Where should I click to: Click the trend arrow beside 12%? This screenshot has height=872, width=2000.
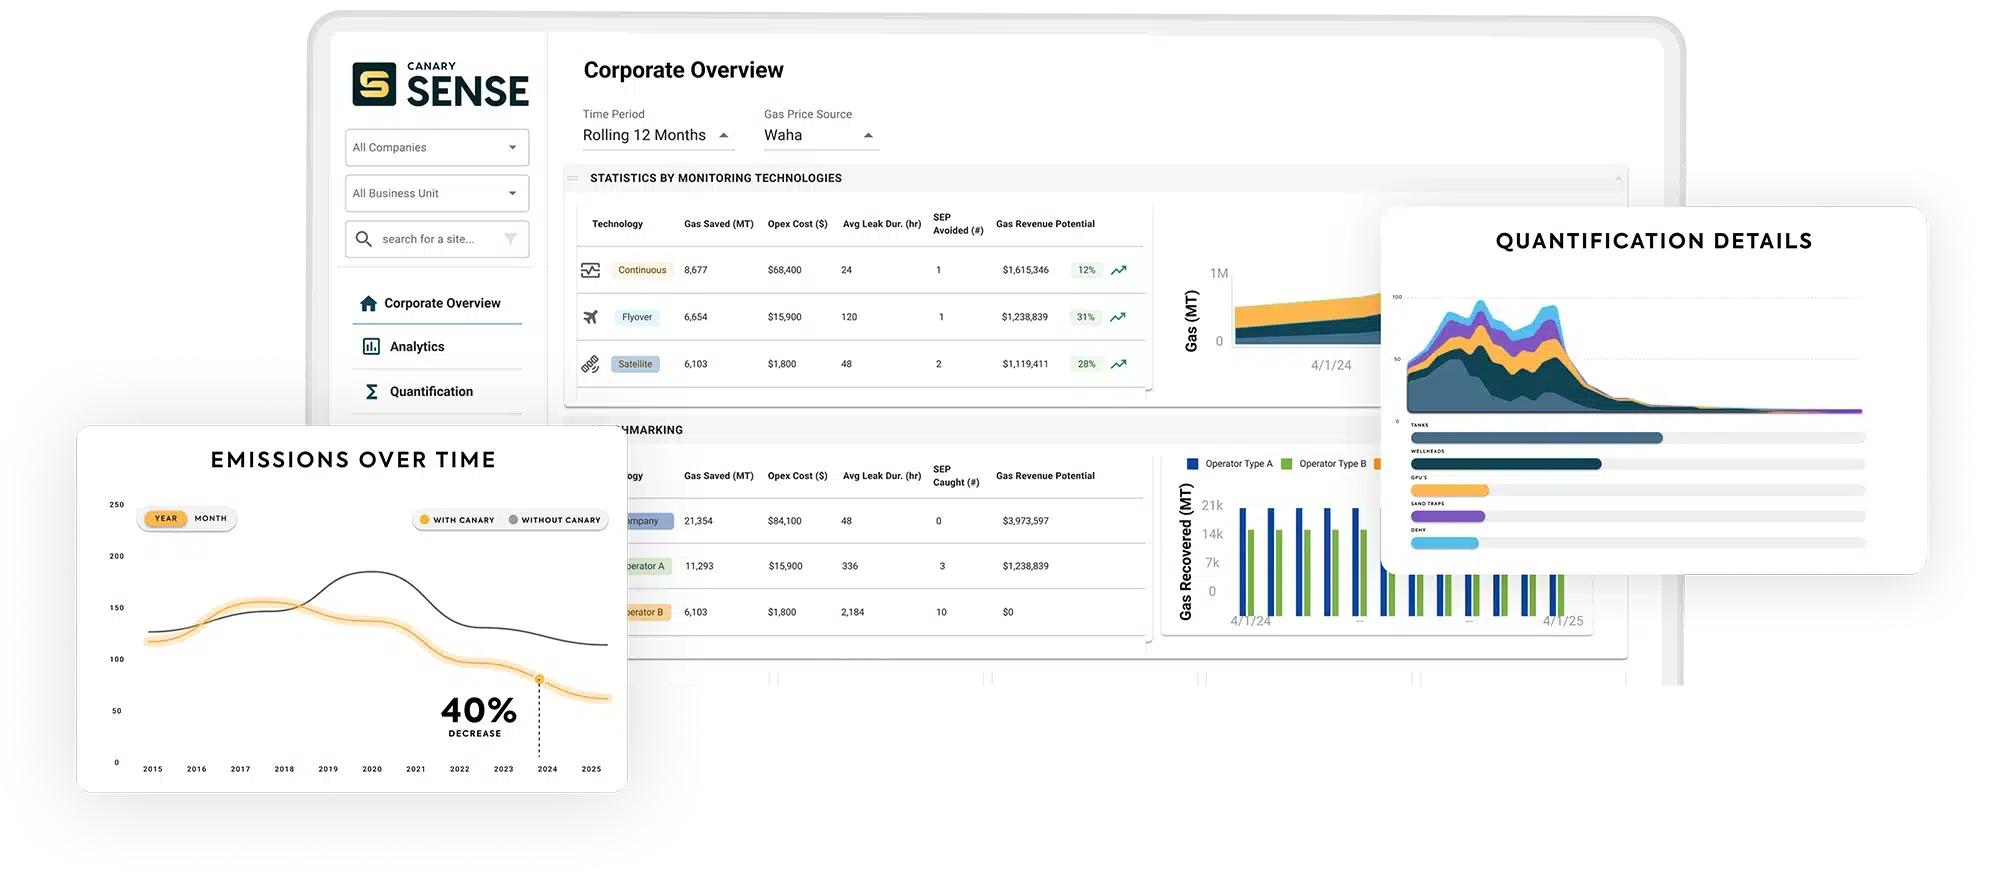(x=1119, y=270)
